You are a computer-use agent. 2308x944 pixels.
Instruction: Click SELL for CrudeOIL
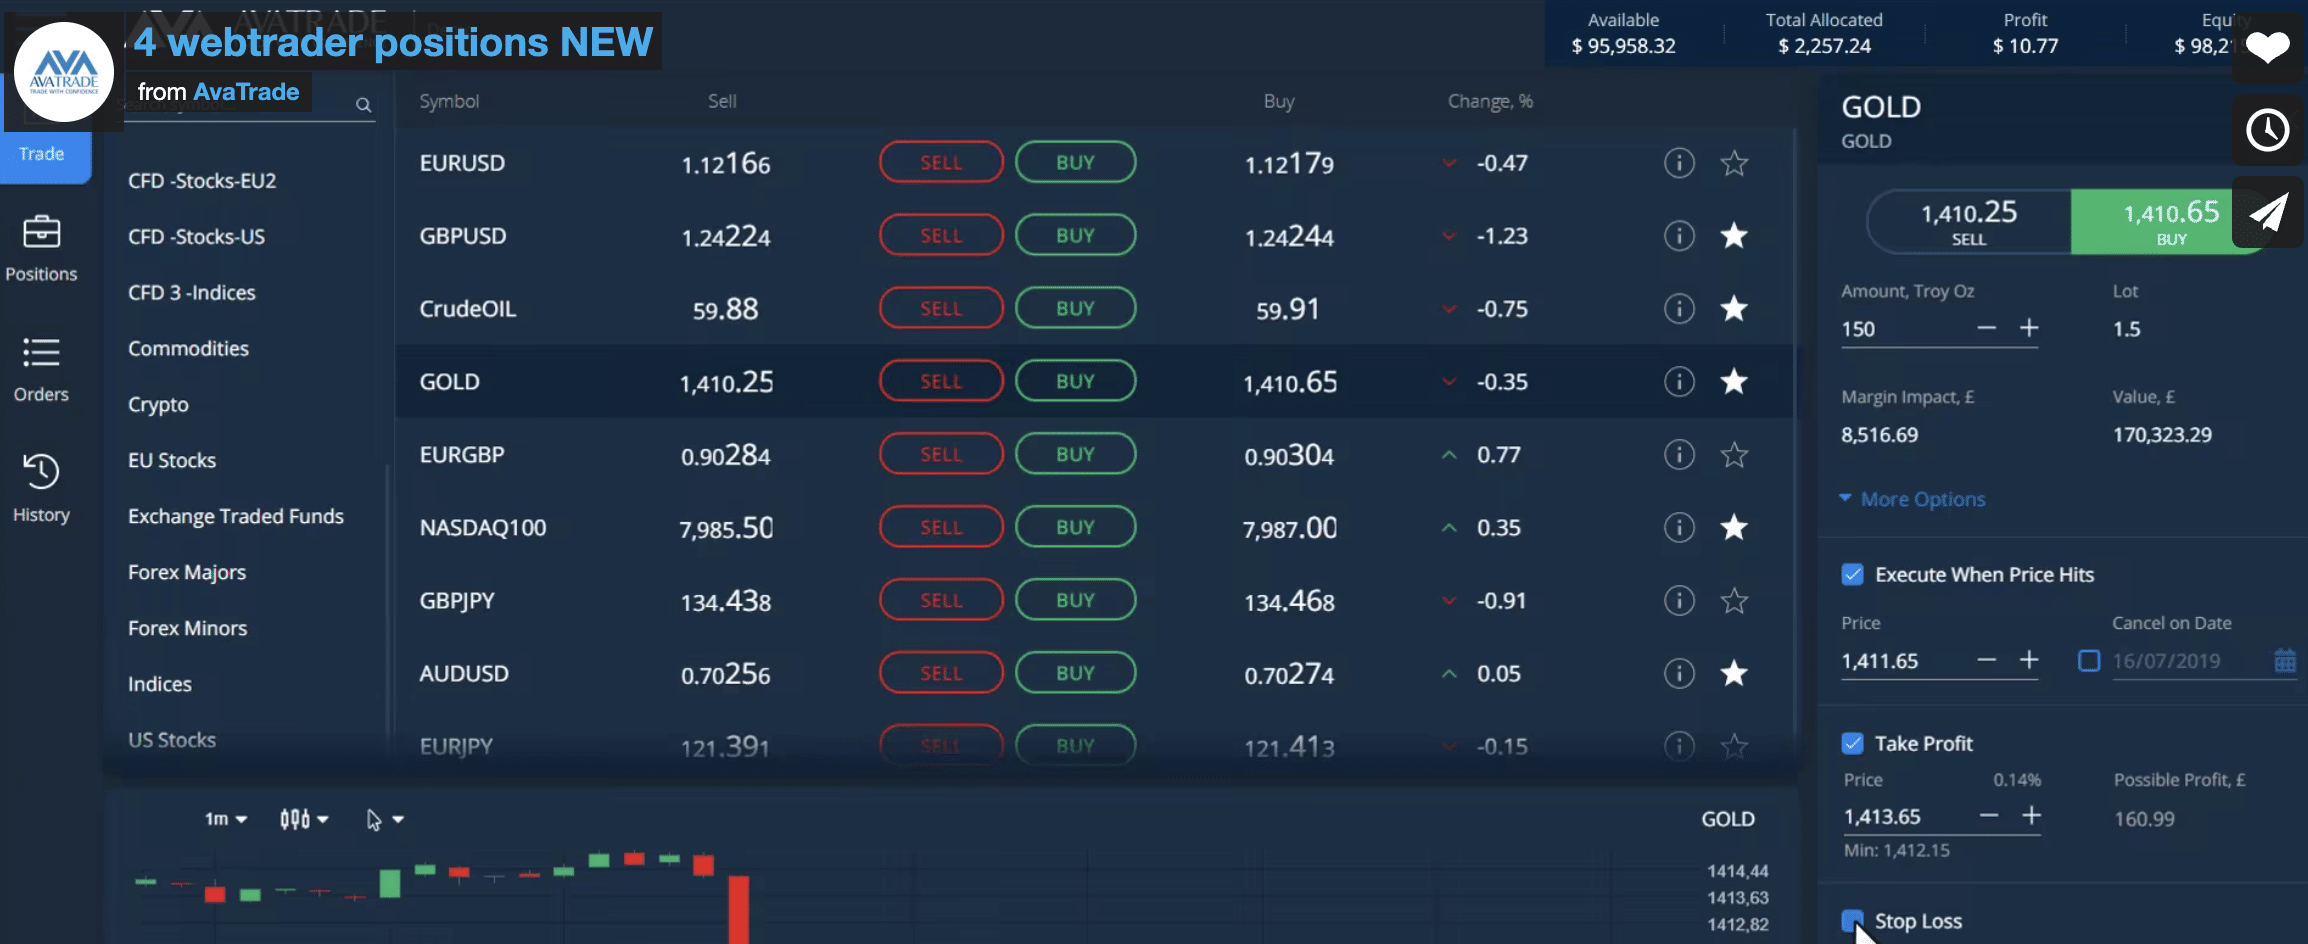941,309
